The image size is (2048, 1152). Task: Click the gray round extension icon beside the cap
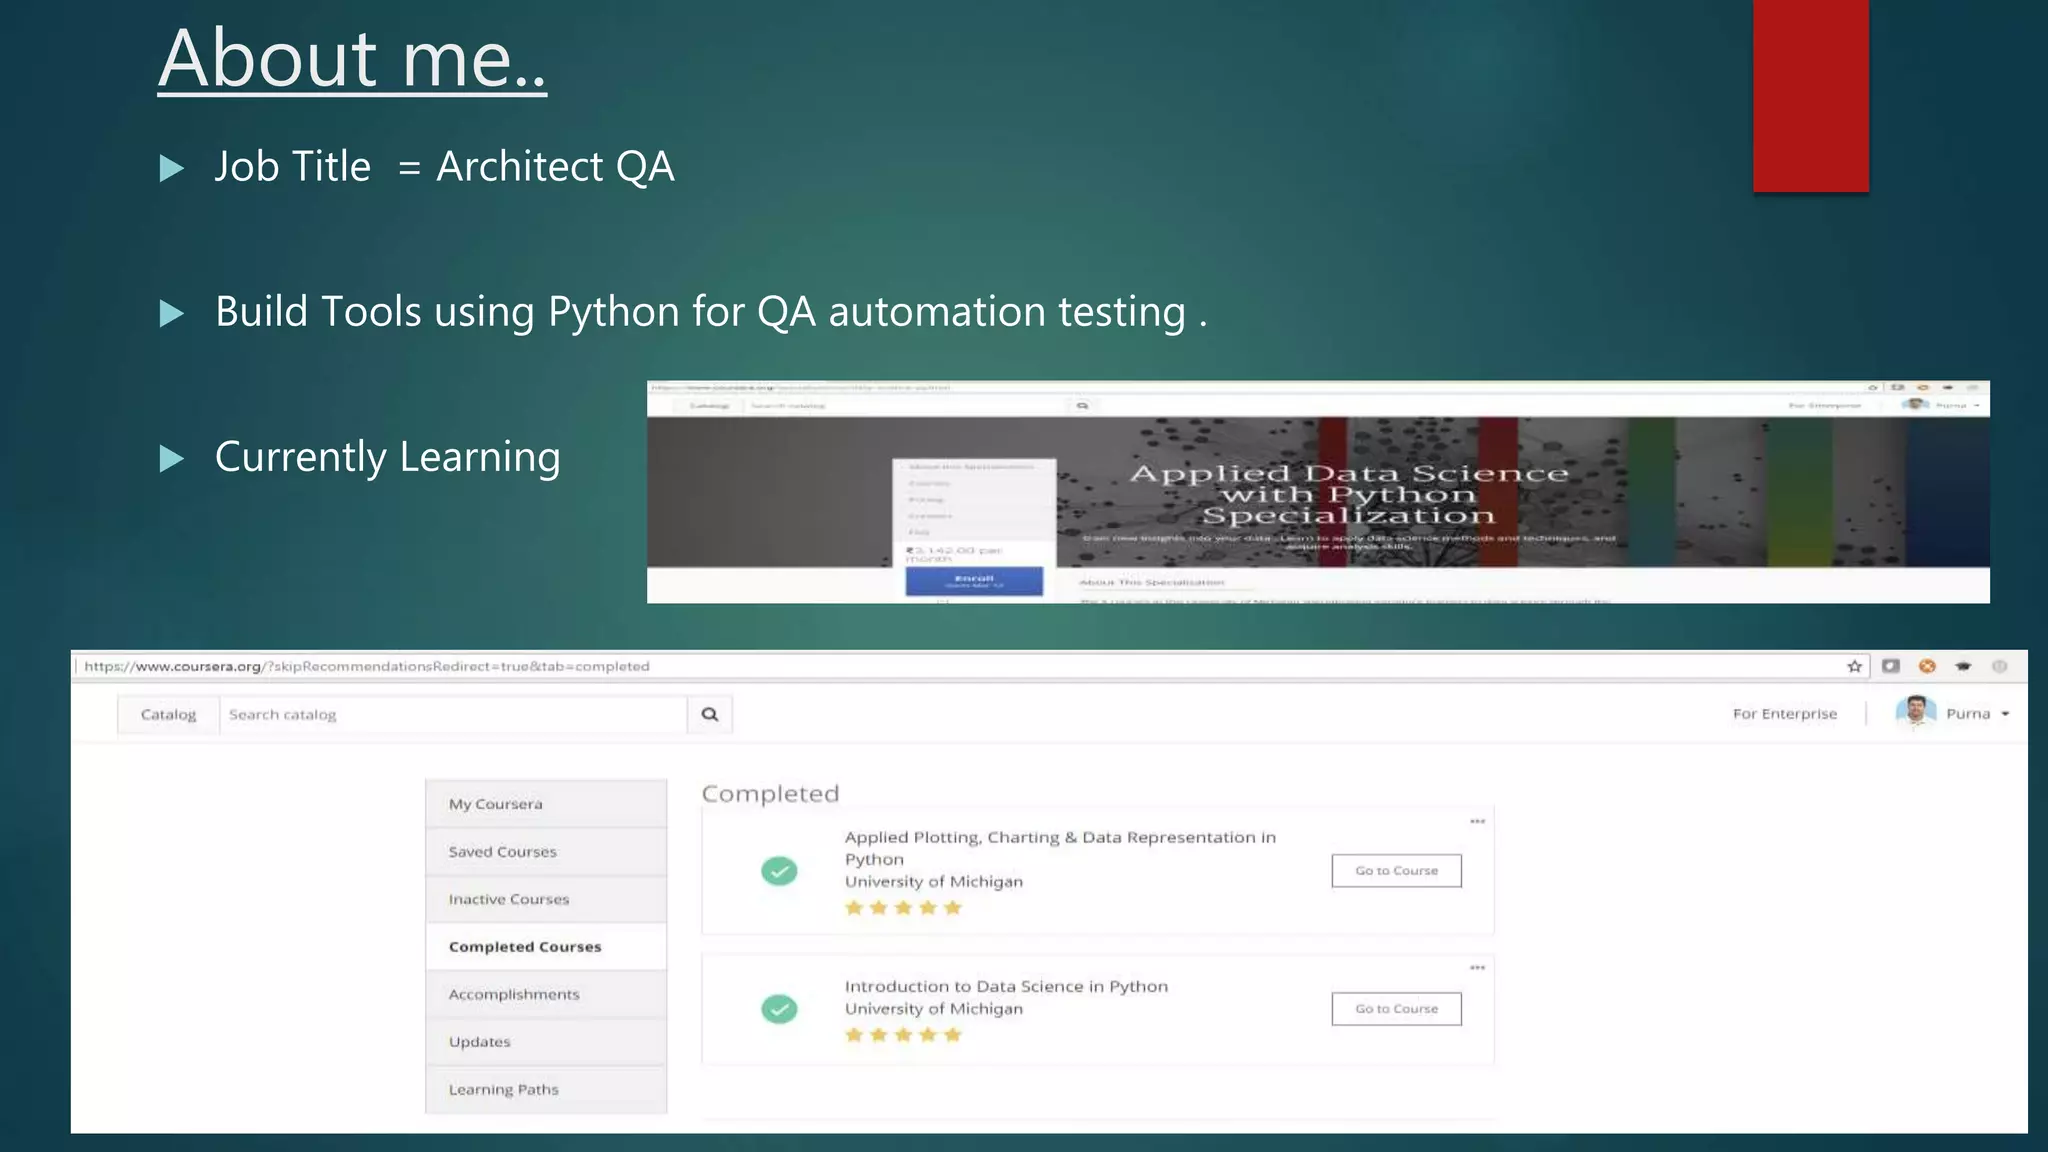click(x=1999, y=666)
